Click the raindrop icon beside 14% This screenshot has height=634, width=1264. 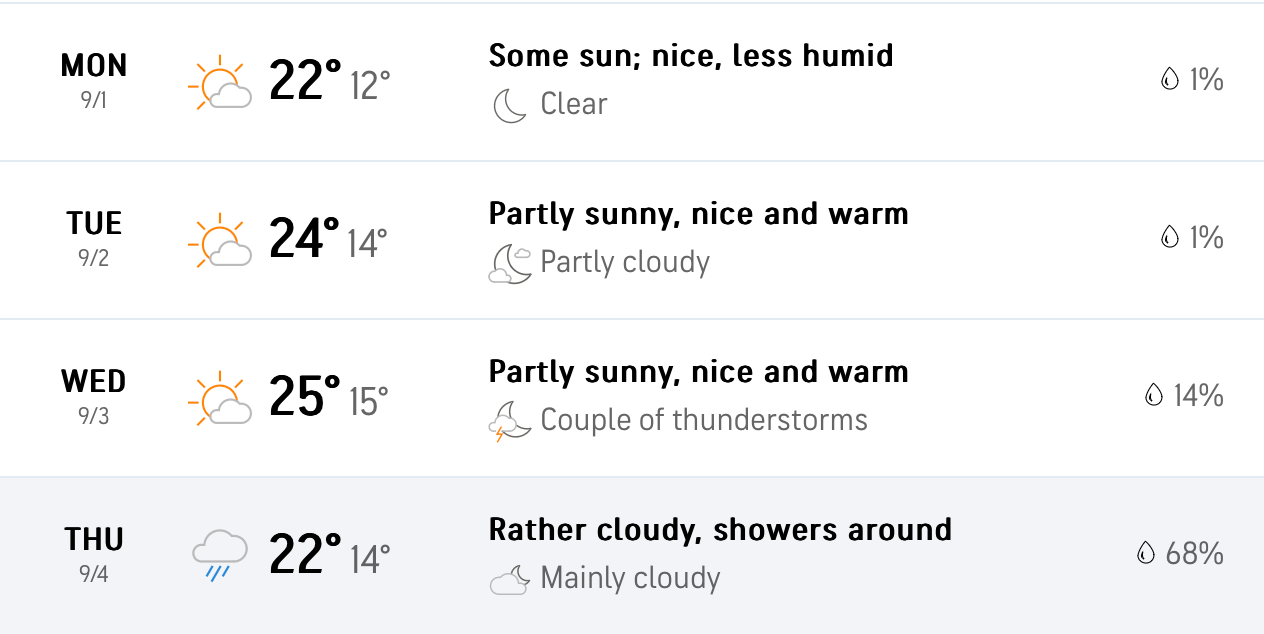(1154, 395)
